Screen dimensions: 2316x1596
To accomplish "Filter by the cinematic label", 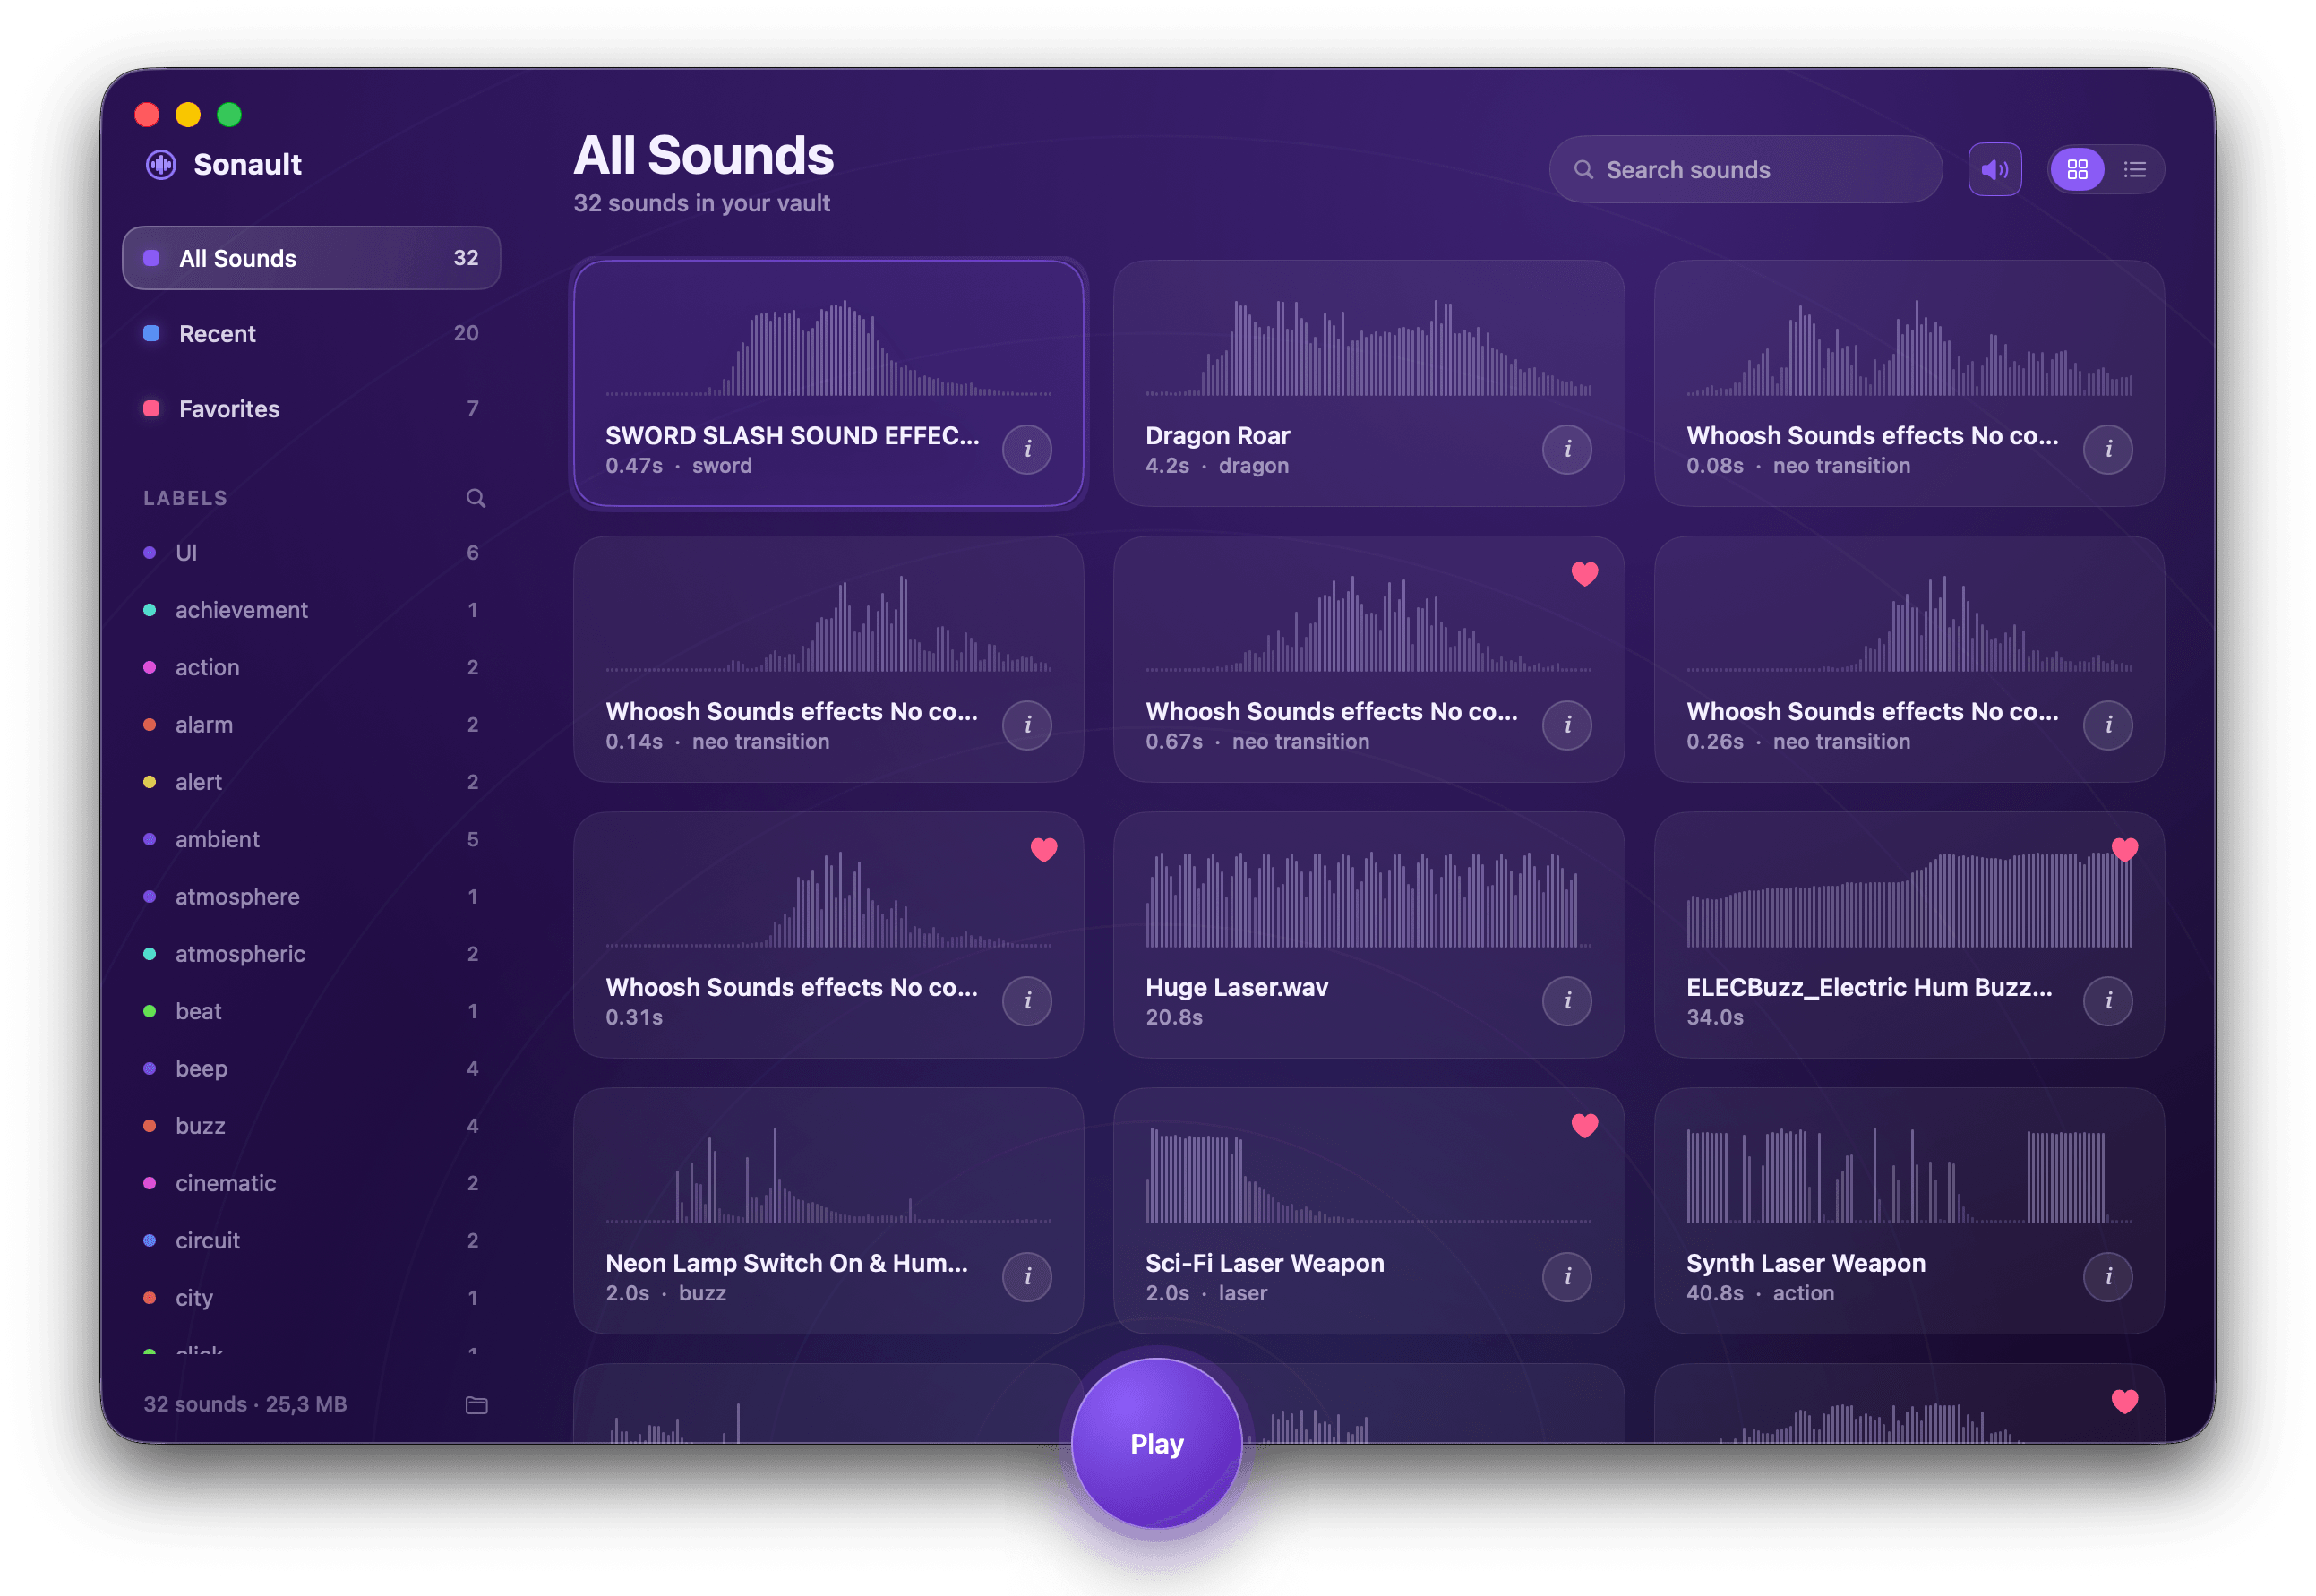I will [311, 1183].
